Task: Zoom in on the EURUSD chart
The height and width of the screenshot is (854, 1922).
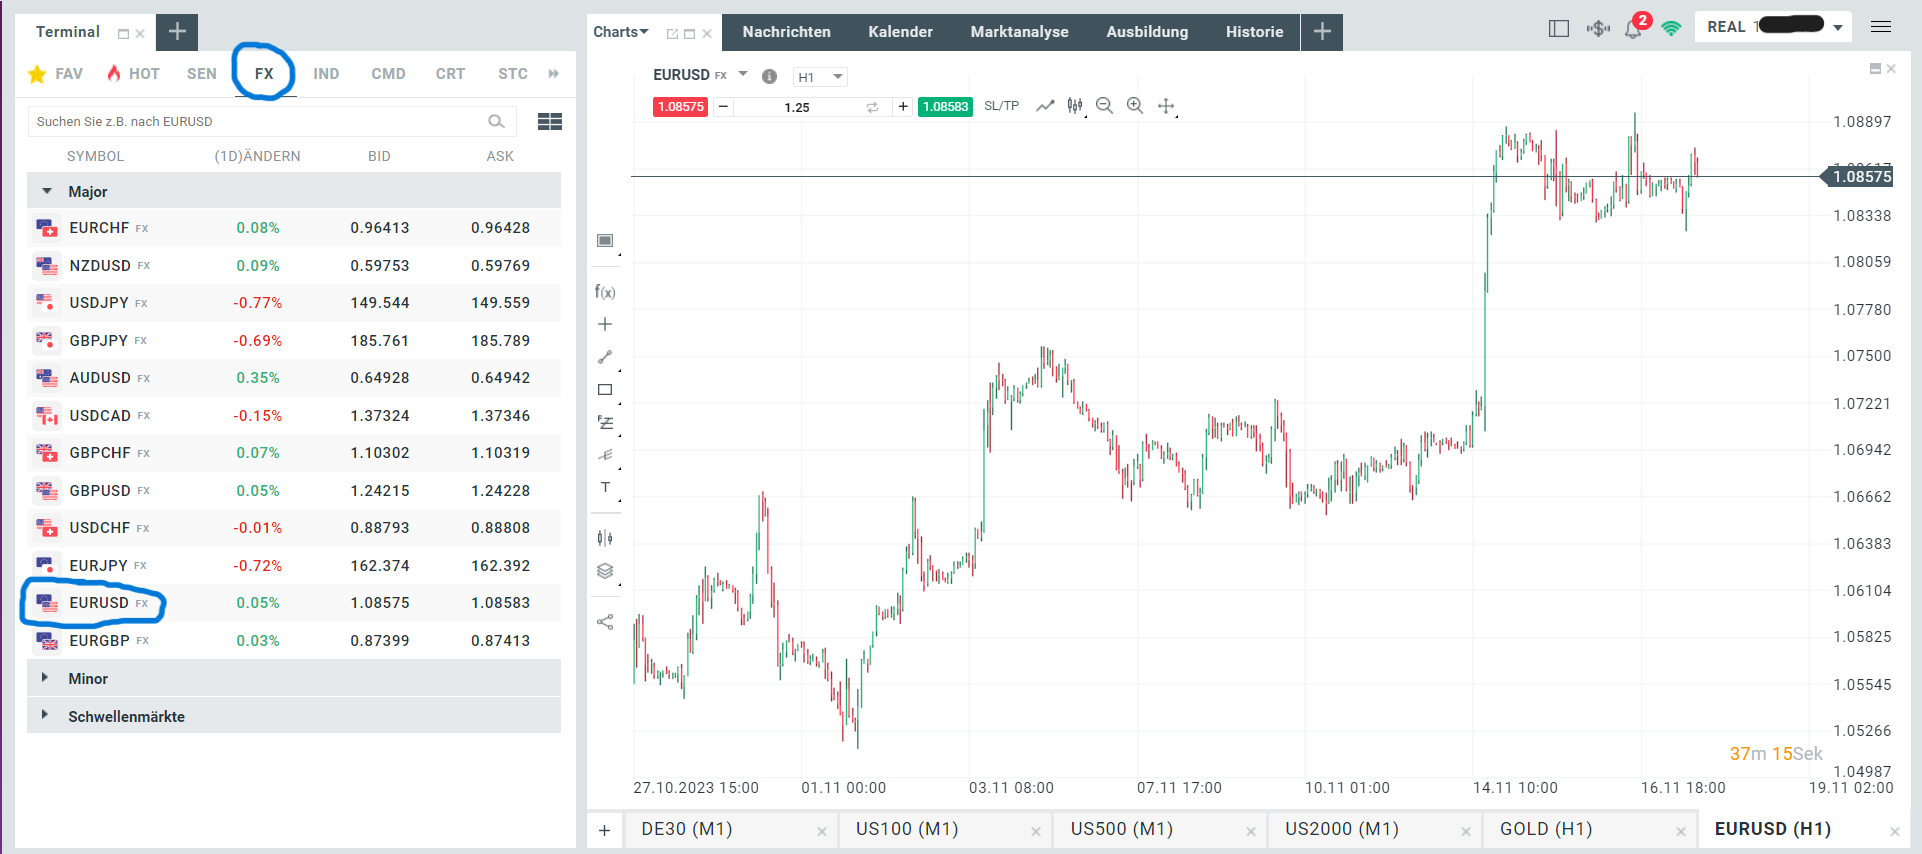Action: pyautogui.click(x=1135, y=106)
